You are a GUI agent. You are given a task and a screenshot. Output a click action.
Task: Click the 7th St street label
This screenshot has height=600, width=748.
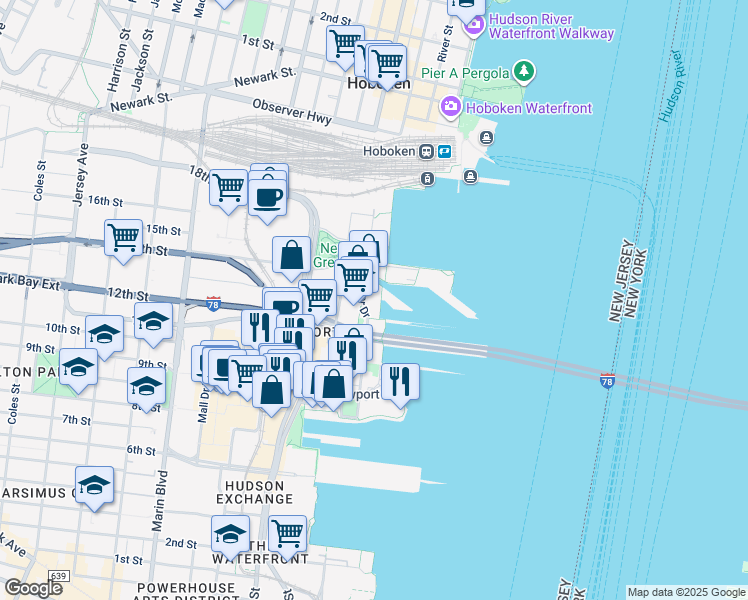coord(76,420)
